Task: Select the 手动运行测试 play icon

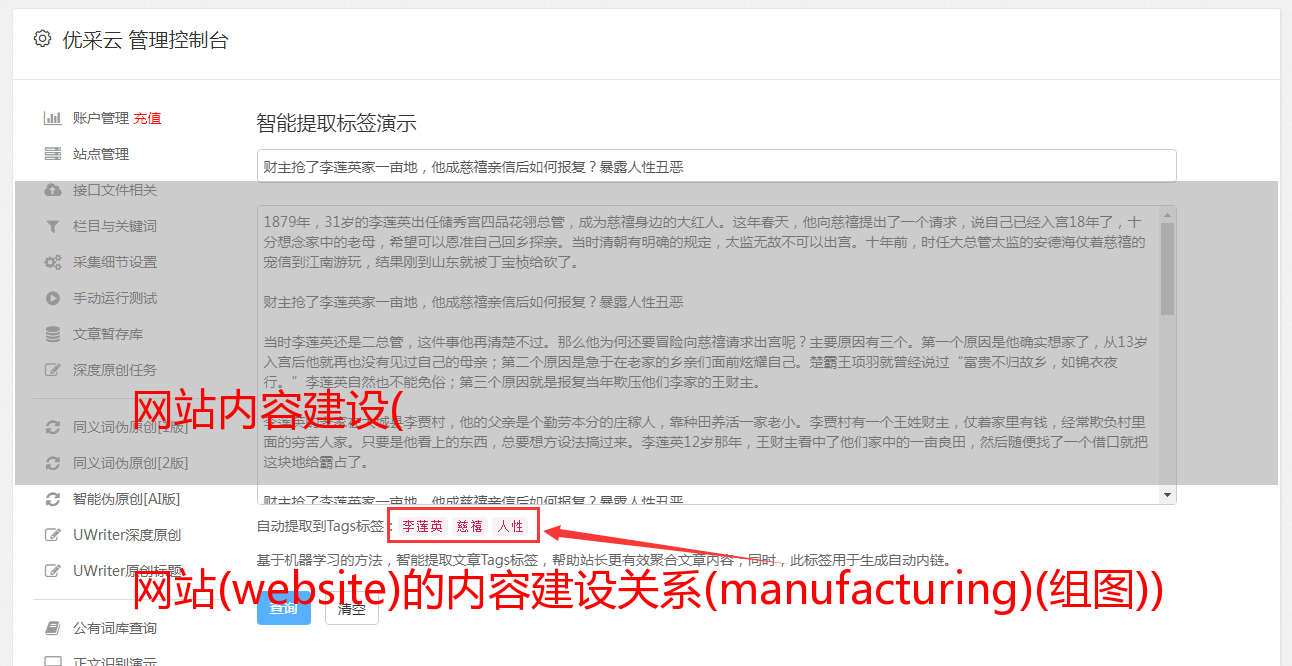Action: coord(53,298)
